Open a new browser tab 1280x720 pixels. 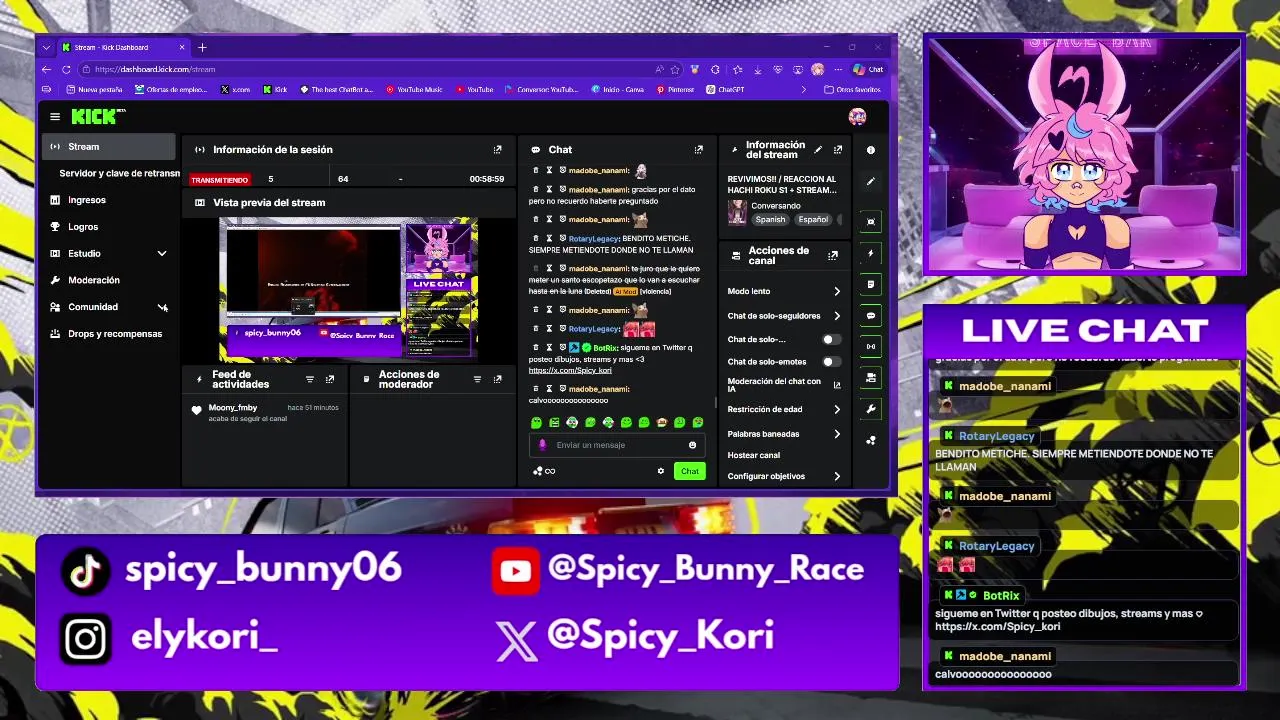point(202,47)
